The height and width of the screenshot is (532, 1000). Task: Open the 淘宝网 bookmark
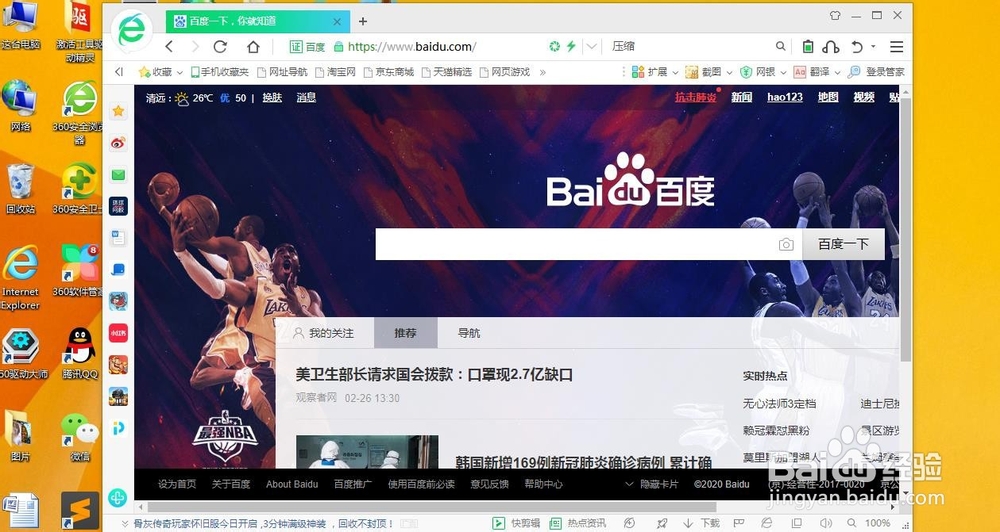335,72
